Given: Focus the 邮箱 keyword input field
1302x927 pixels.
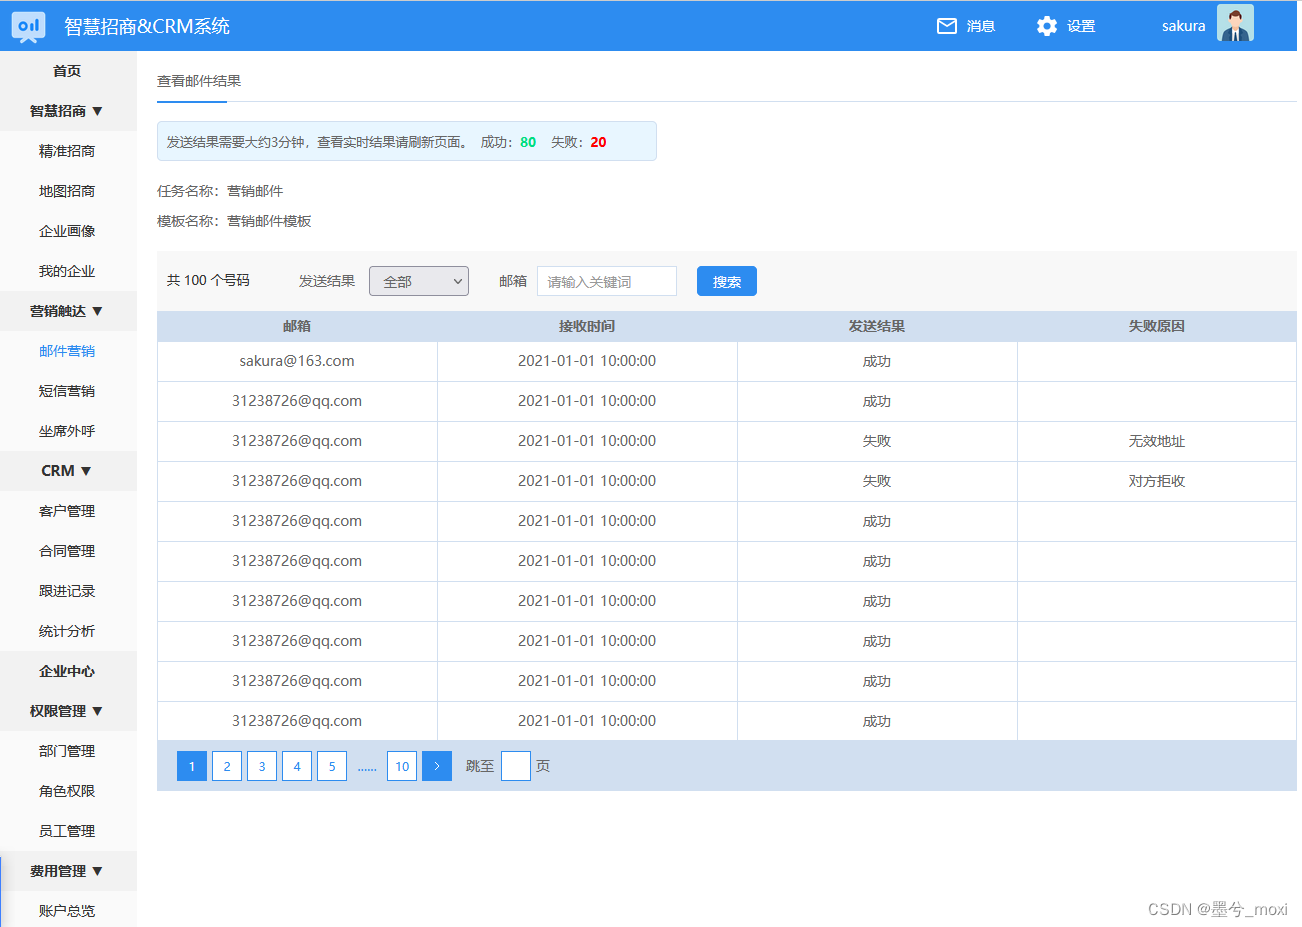Looking at the screenshot, I should 607,281.
